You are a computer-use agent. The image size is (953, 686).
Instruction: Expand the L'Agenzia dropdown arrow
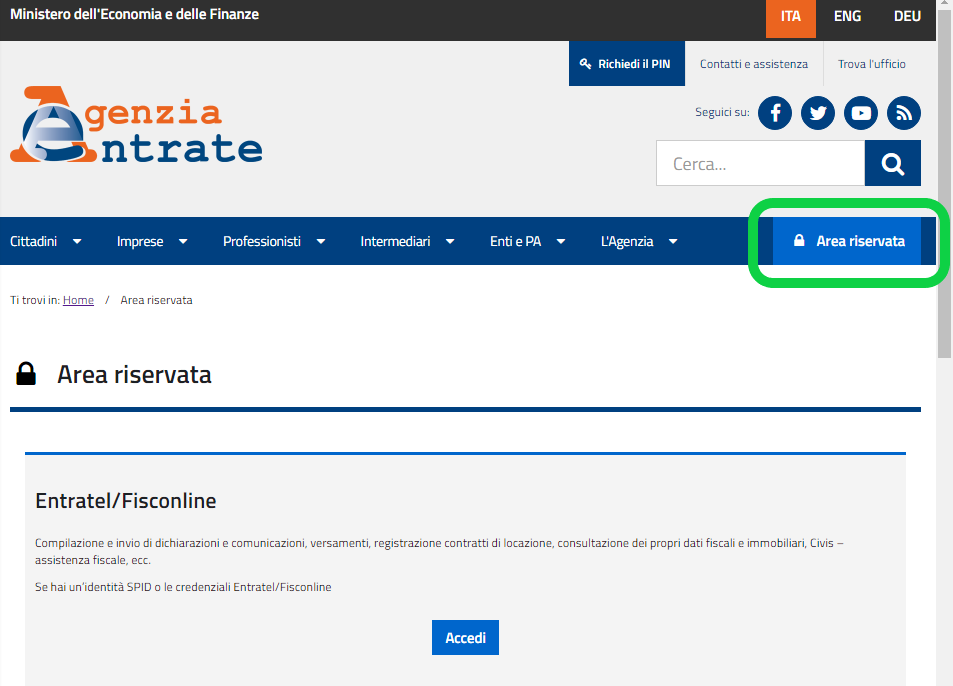(673, 241)
